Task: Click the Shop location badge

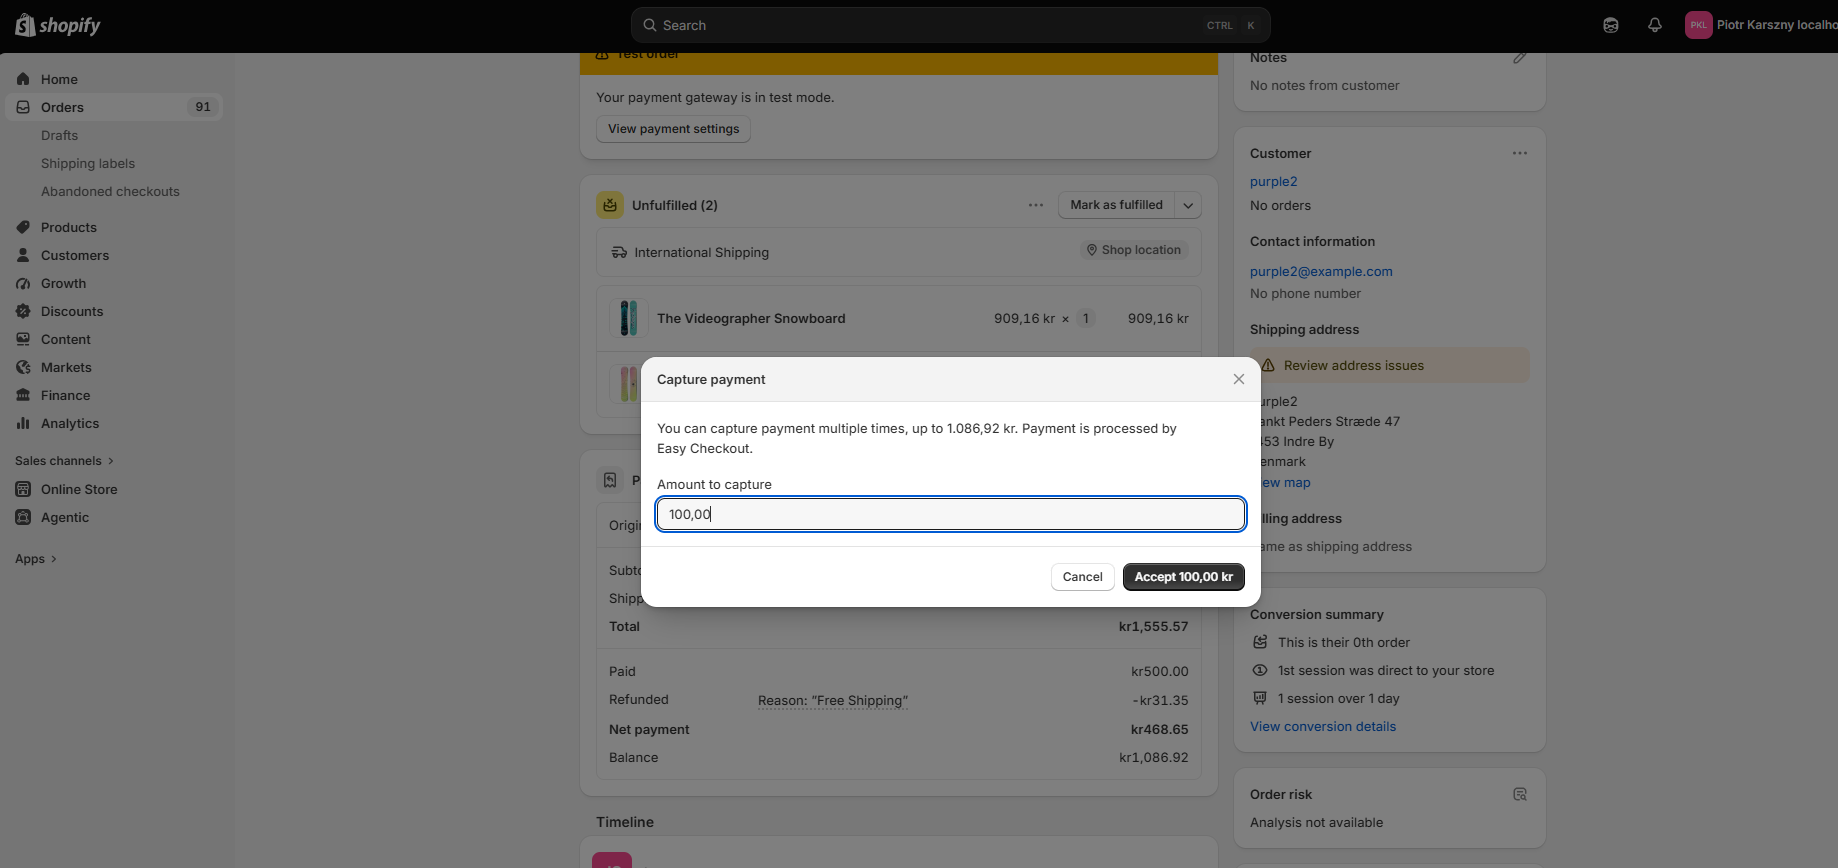Action: tap(1134, 250)
